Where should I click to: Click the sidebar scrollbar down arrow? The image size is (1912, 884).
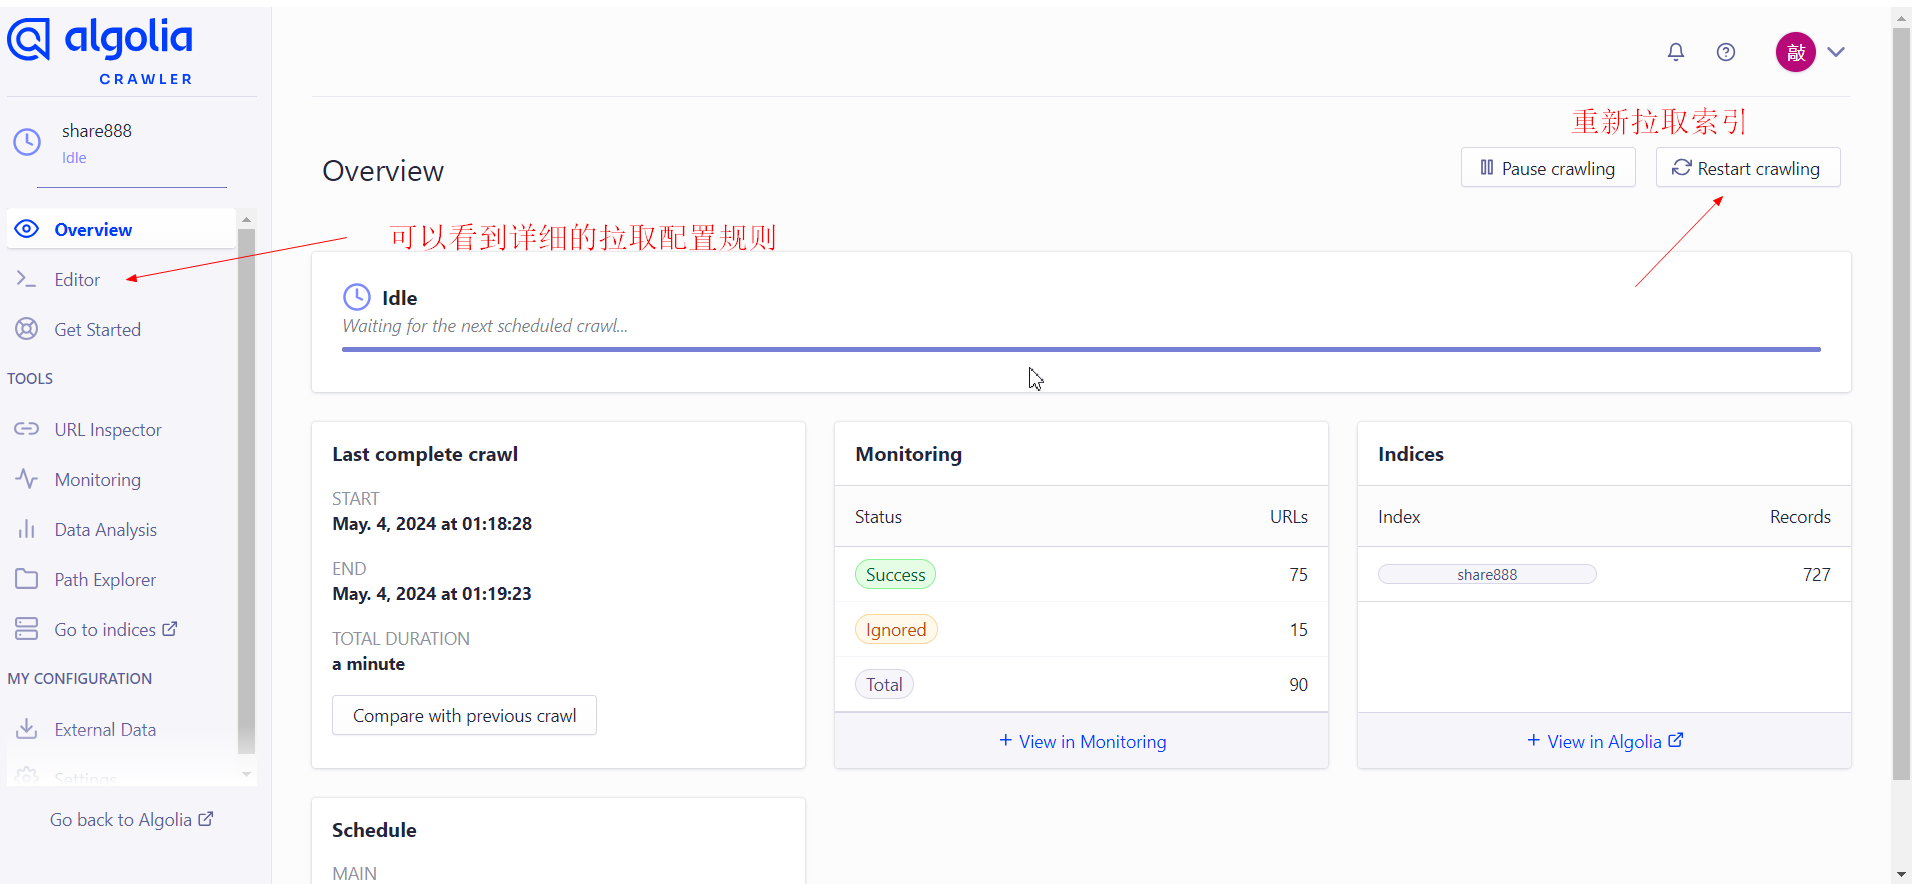[x=246, y=774]
